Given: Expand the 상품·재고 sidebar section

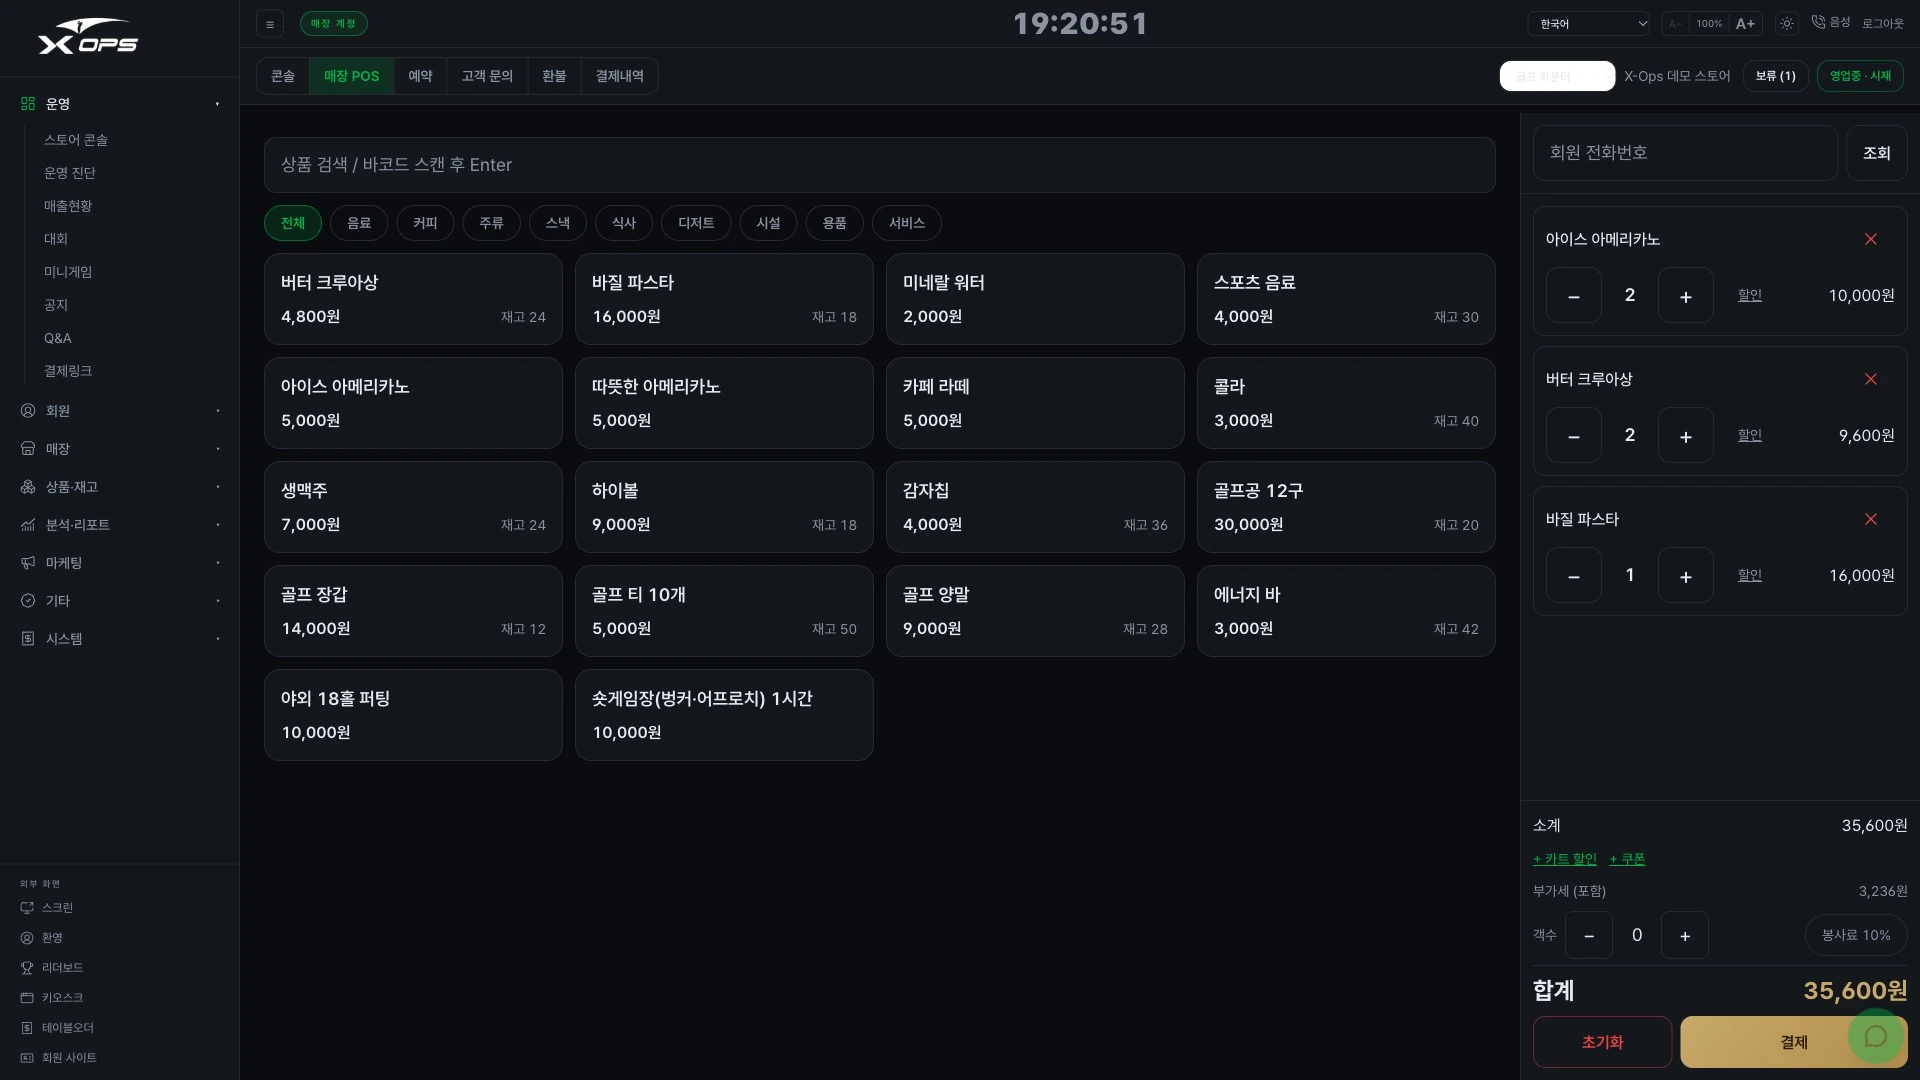Looking at the screenshot, I should [x=120, y=487].
